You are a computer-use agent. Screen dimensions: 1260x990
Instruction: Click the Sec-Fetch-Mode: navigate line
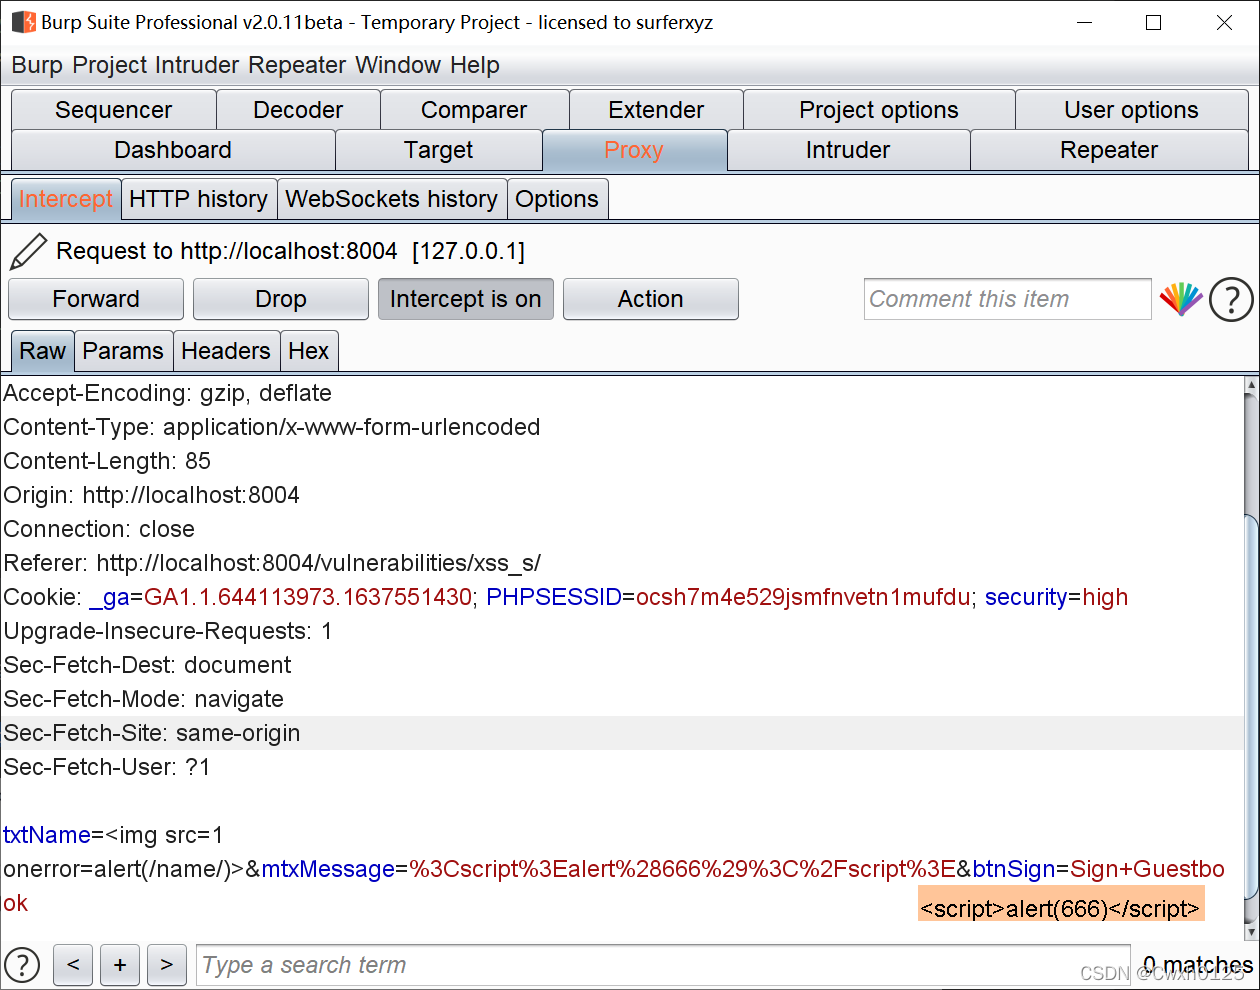pos(144,699)
